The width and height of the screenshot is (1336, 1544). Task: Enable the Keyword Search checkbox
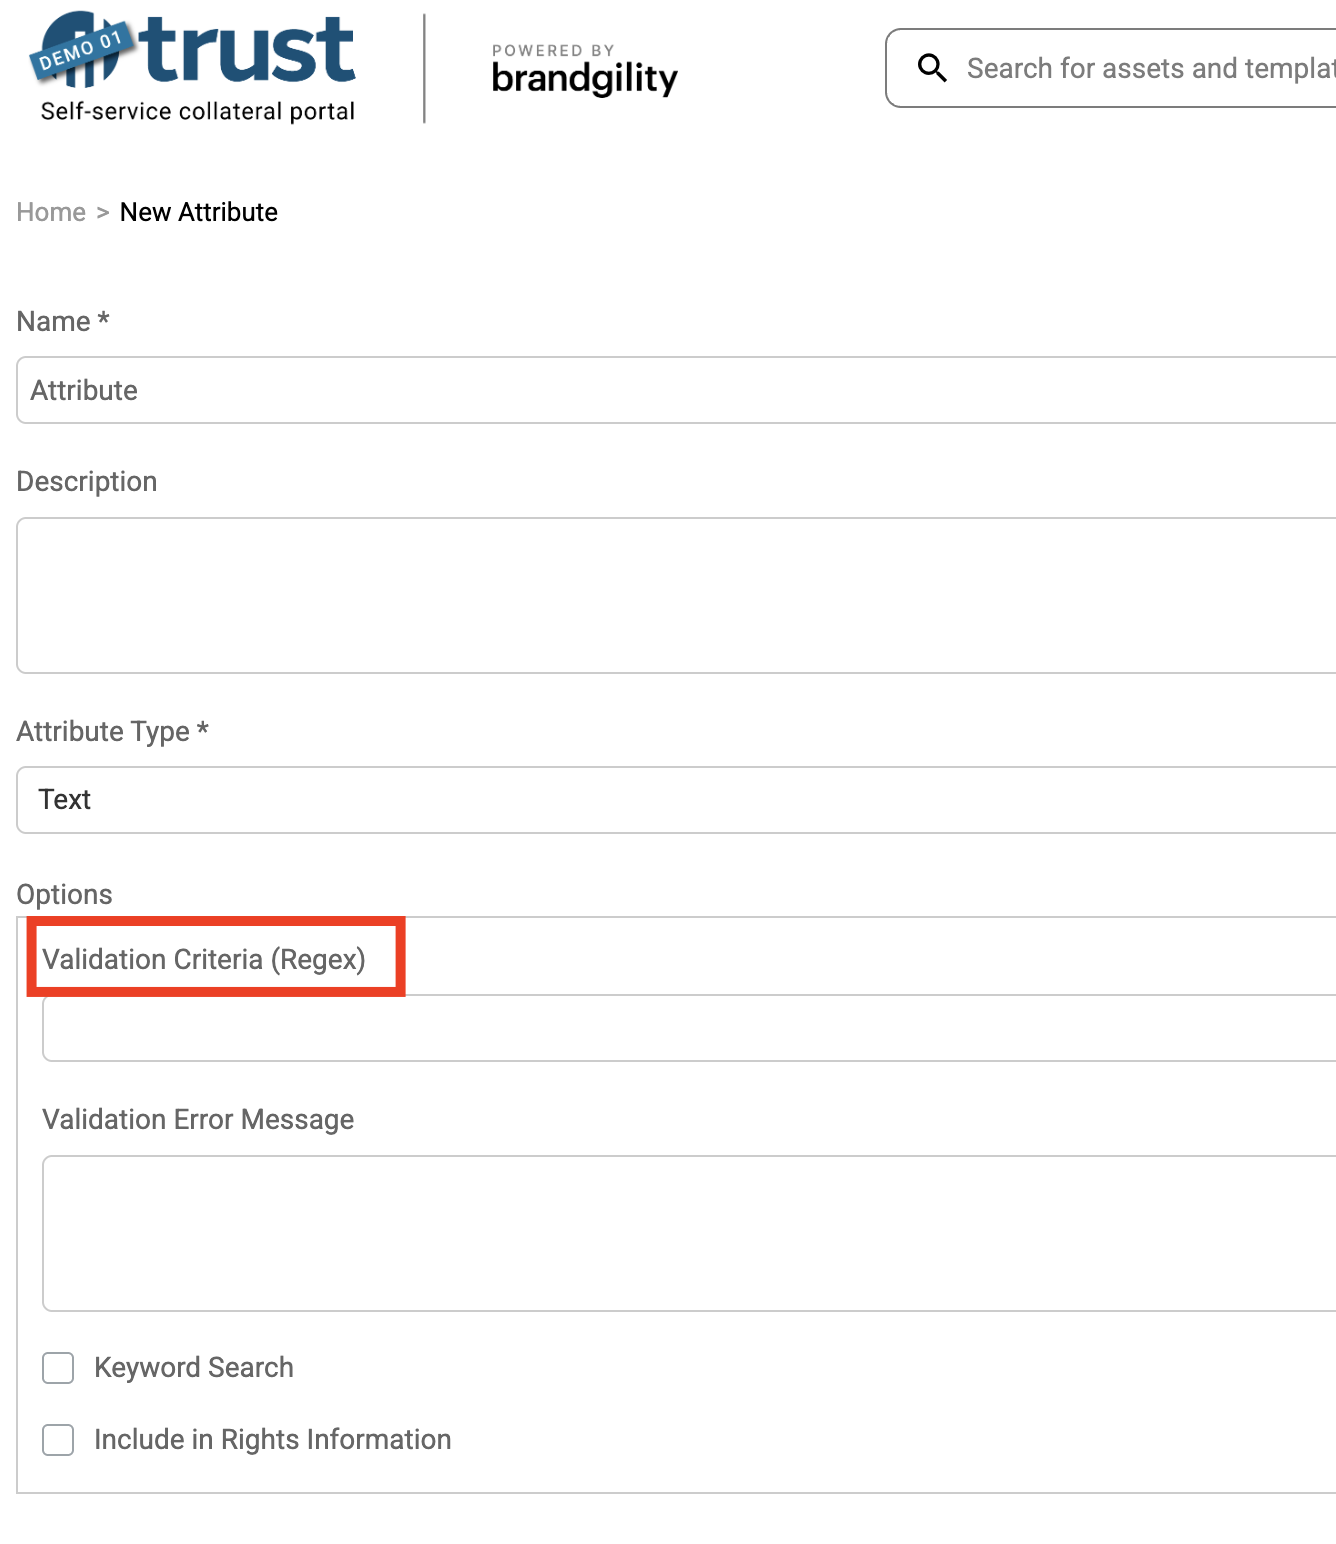58,1368
